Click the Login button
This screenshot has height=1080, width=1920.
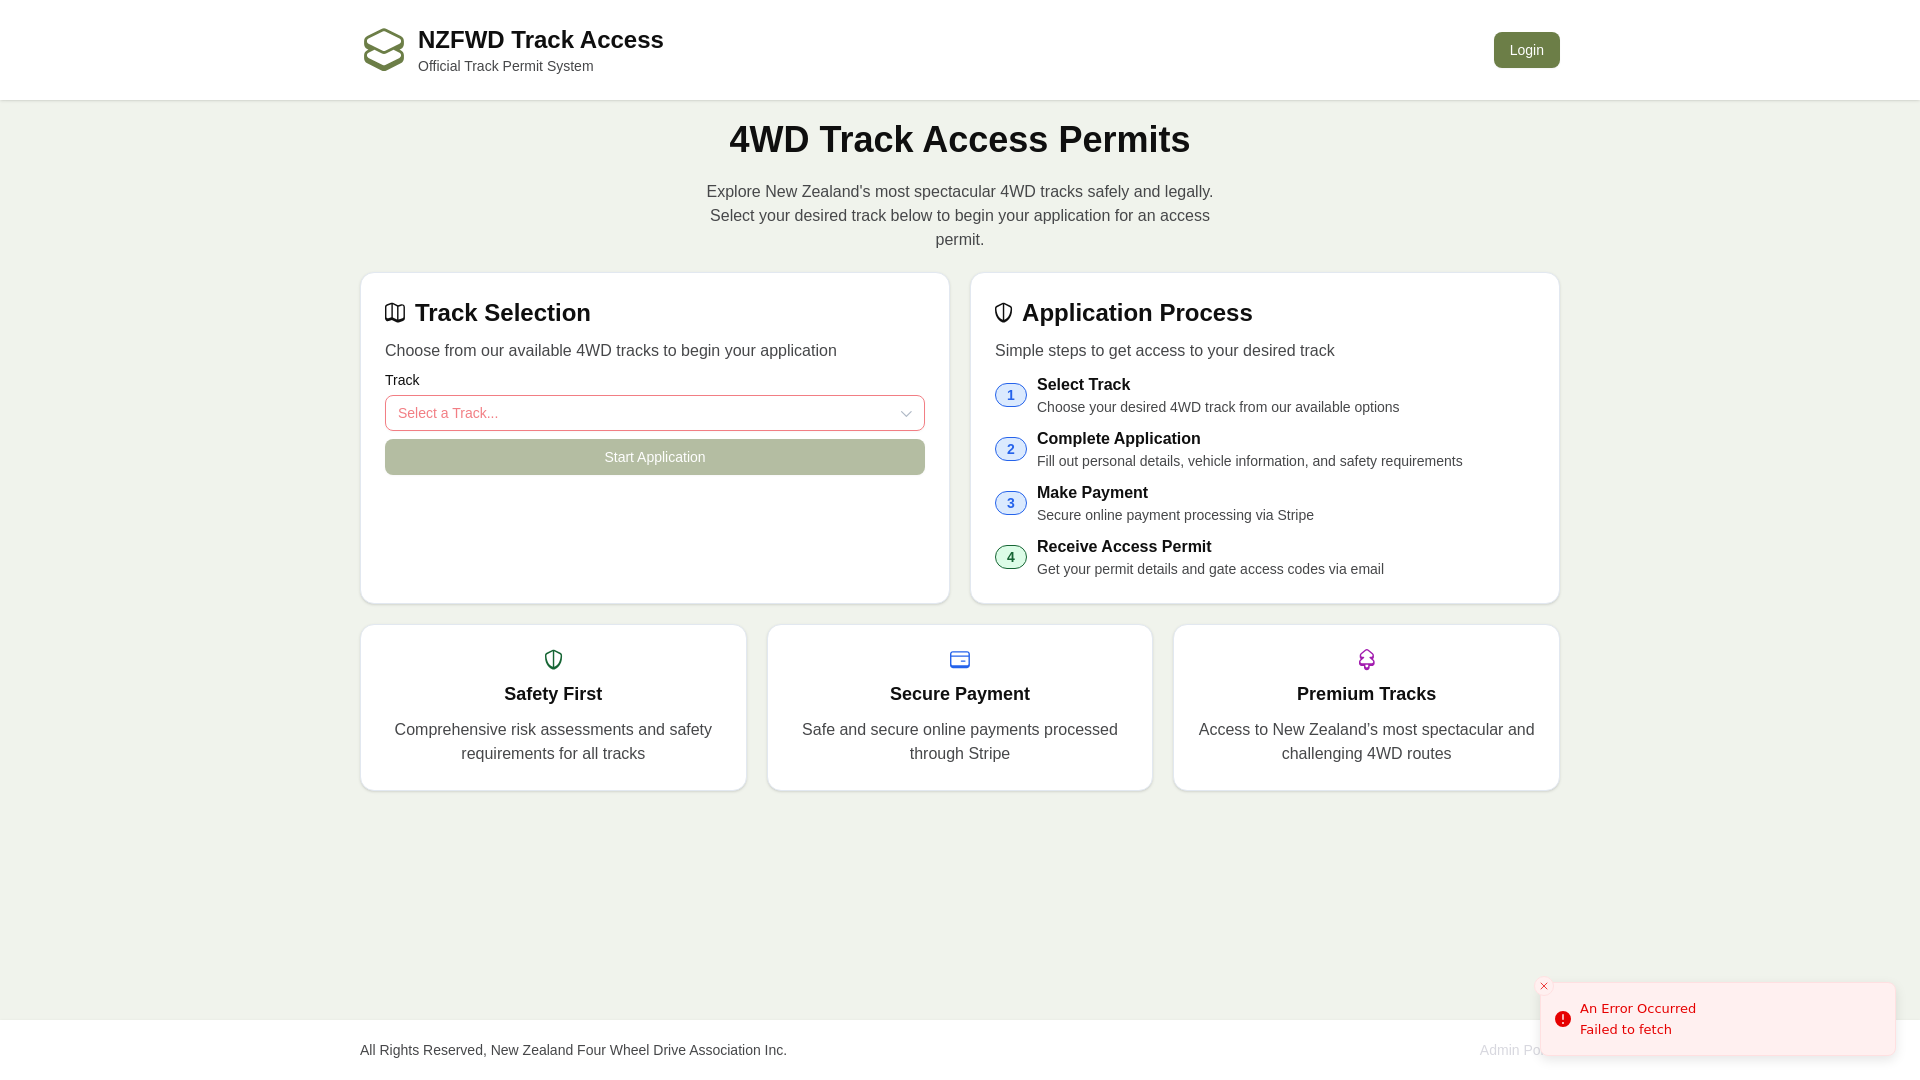[x=1527, y=50]
